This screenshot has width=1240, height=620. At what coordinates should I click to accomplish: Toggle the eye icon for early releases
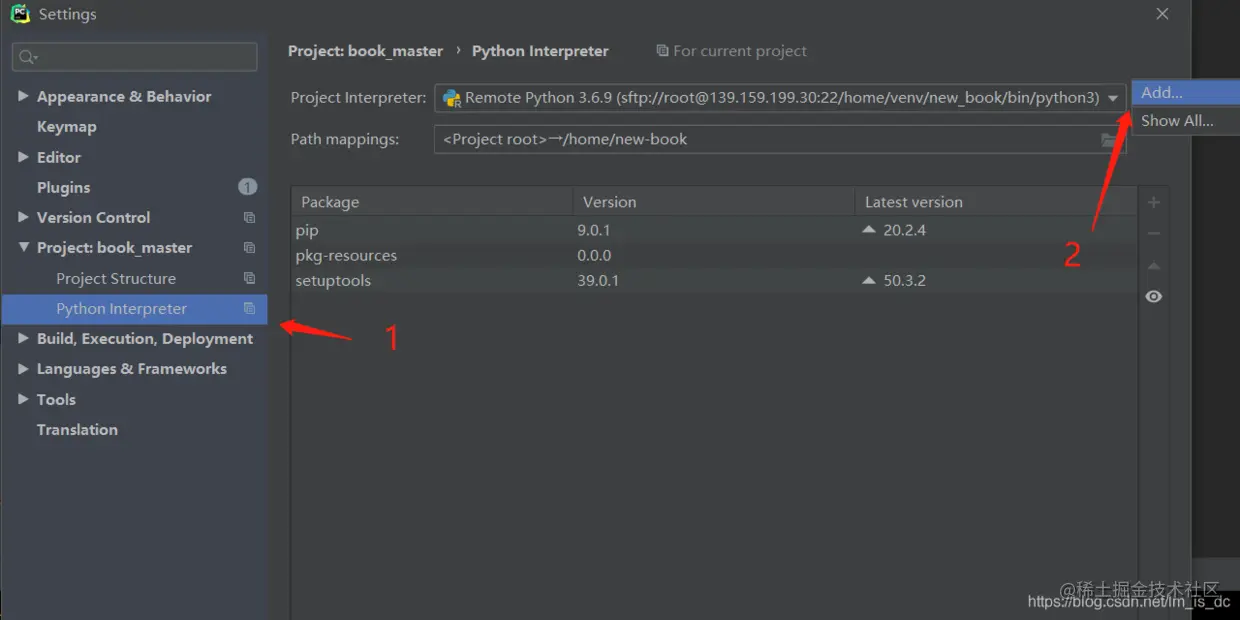point(1153,297)
